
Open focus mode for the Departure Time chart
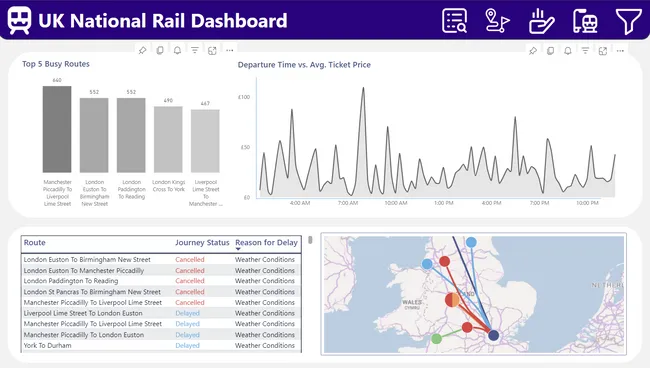click(603, 51)
